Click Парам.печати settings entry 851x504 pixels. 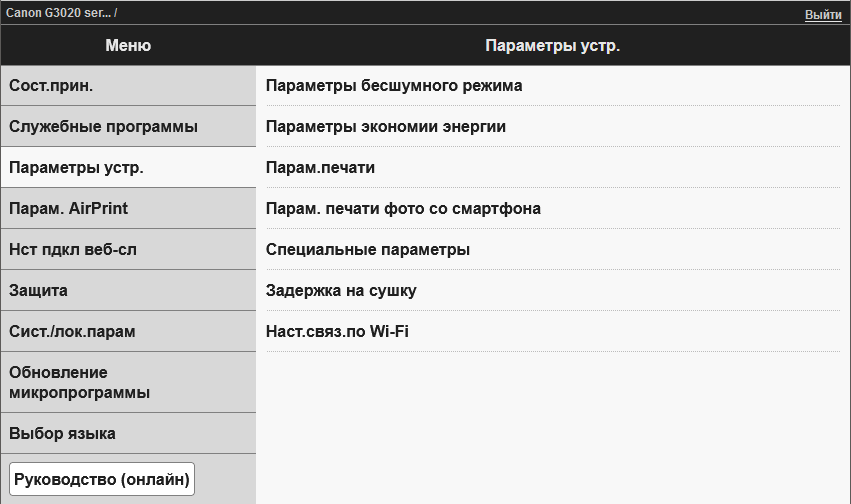(x=320, y=168)
